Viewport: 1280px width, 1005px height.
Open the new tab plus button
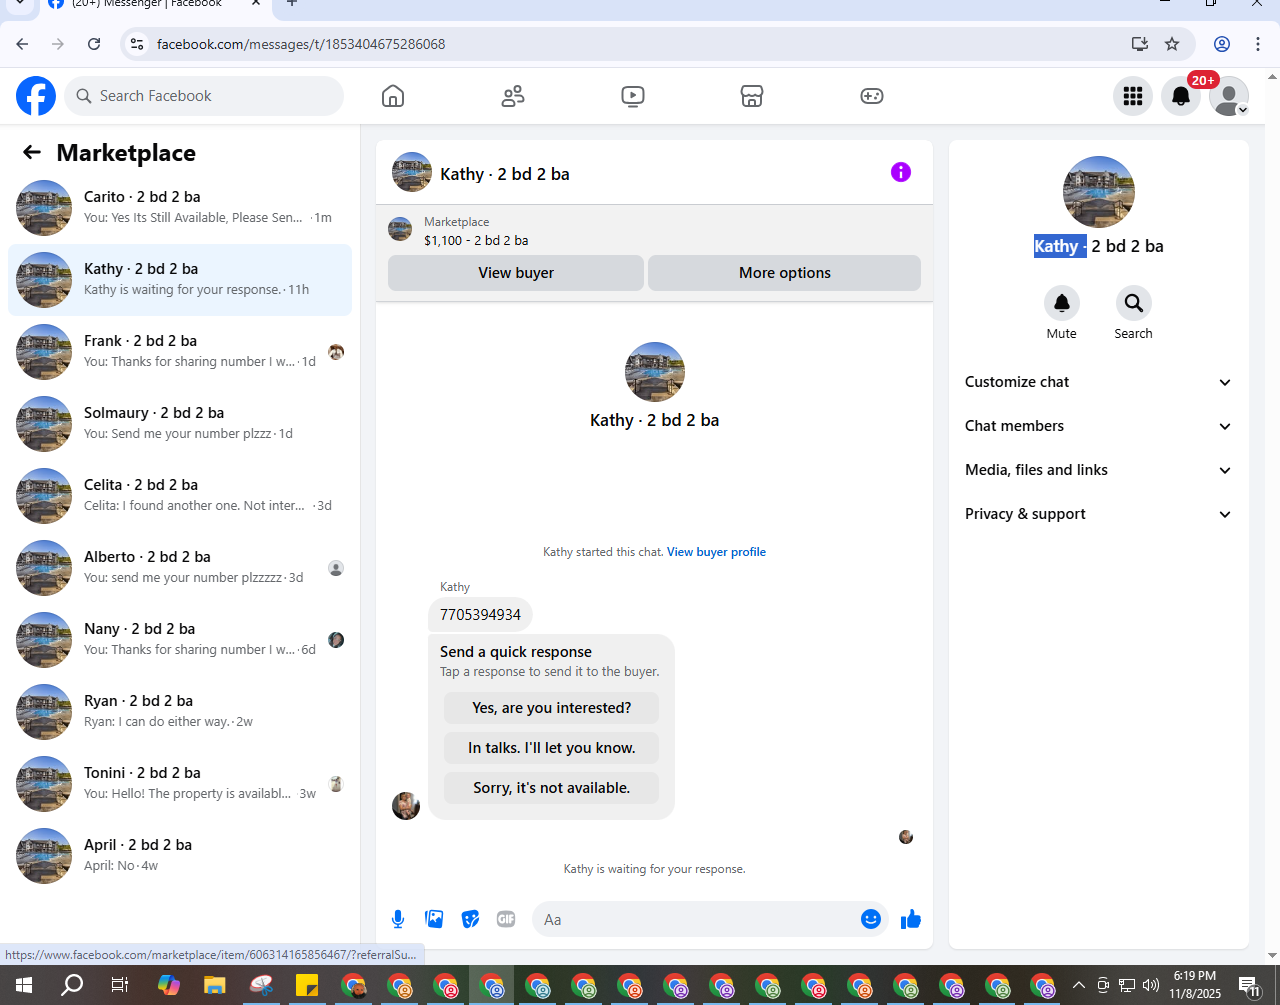click(x=292, y=3)
